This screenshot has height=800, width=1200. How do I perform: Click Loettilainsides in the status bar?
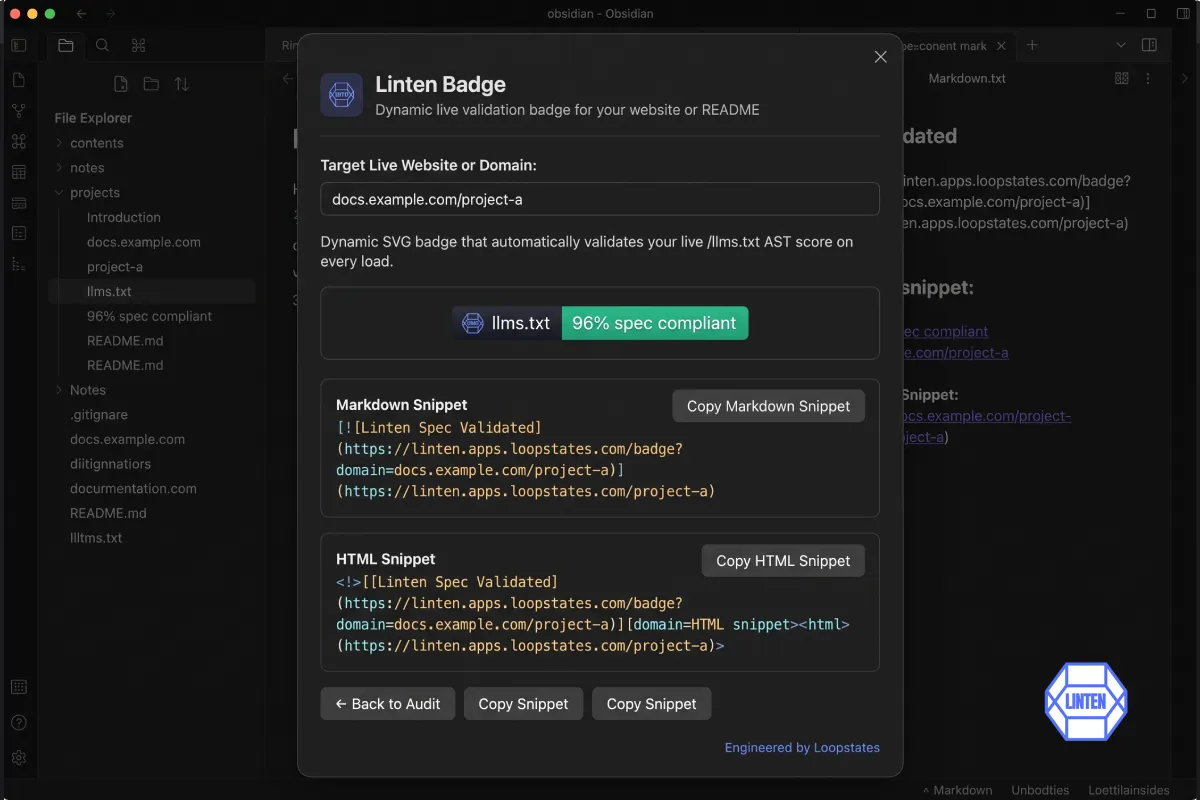[x=1129, y=790]
